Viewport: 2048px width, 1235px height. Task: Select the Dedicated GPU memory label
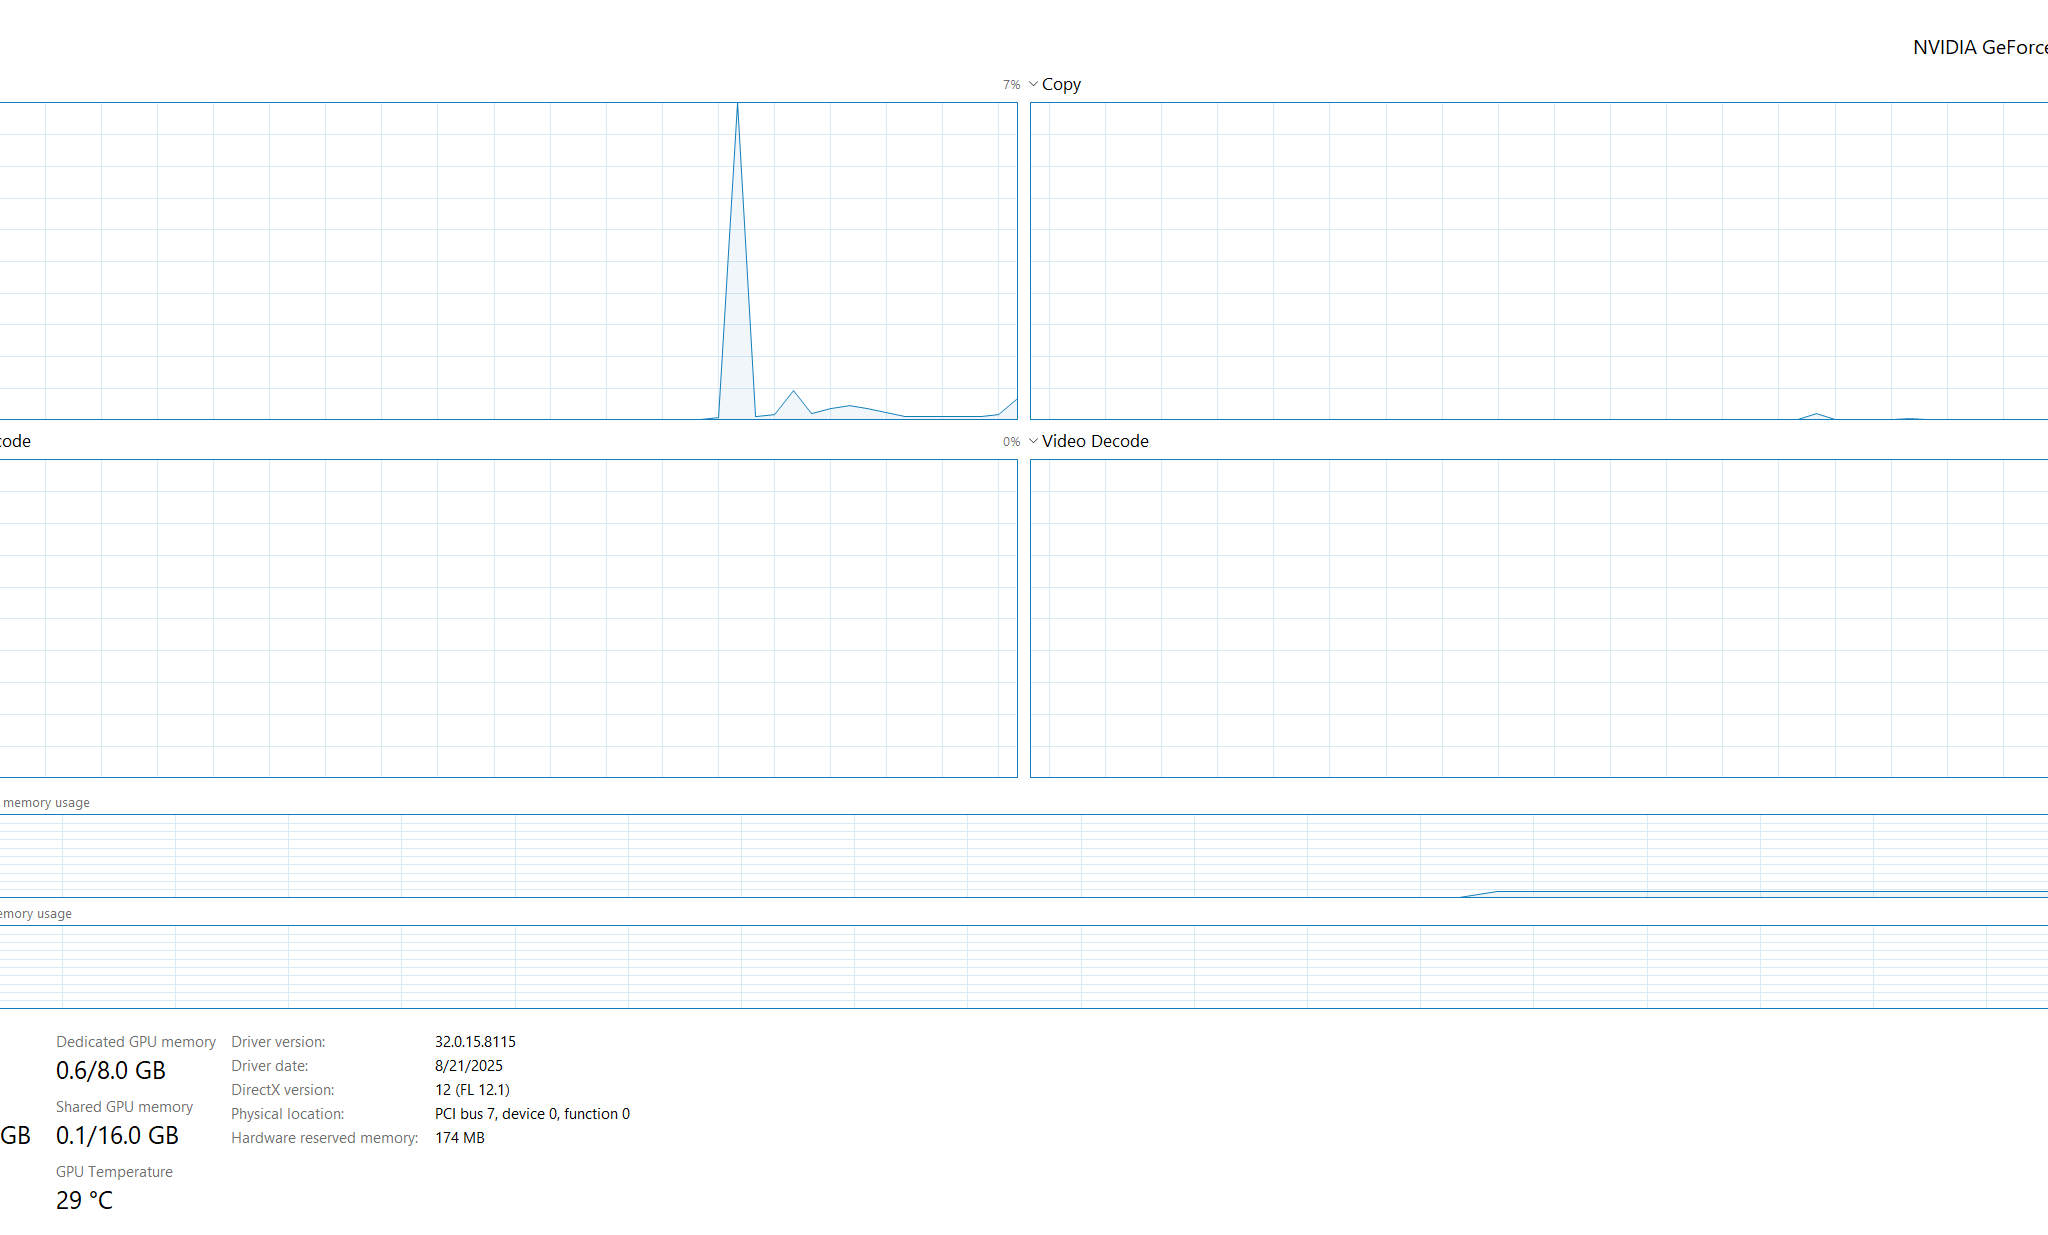[136, 1042]
